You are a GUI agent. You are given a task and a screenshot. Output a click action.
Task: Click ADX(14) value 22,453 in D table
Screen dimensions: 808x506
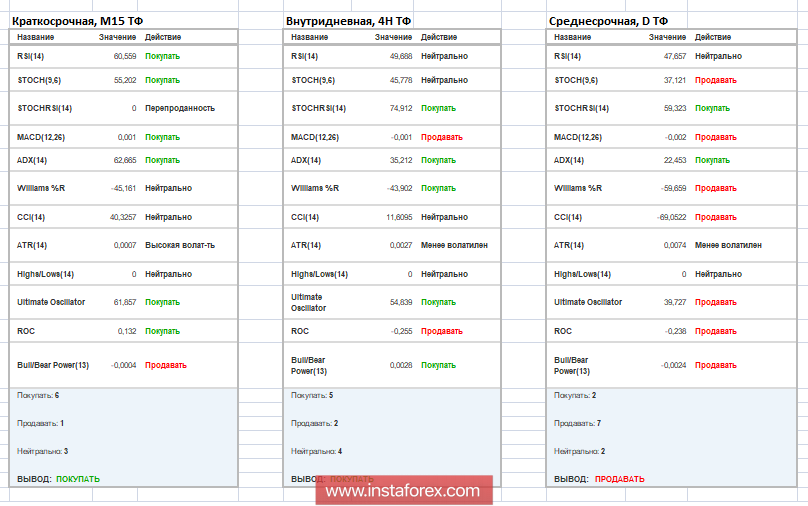(x=675, y=160)
